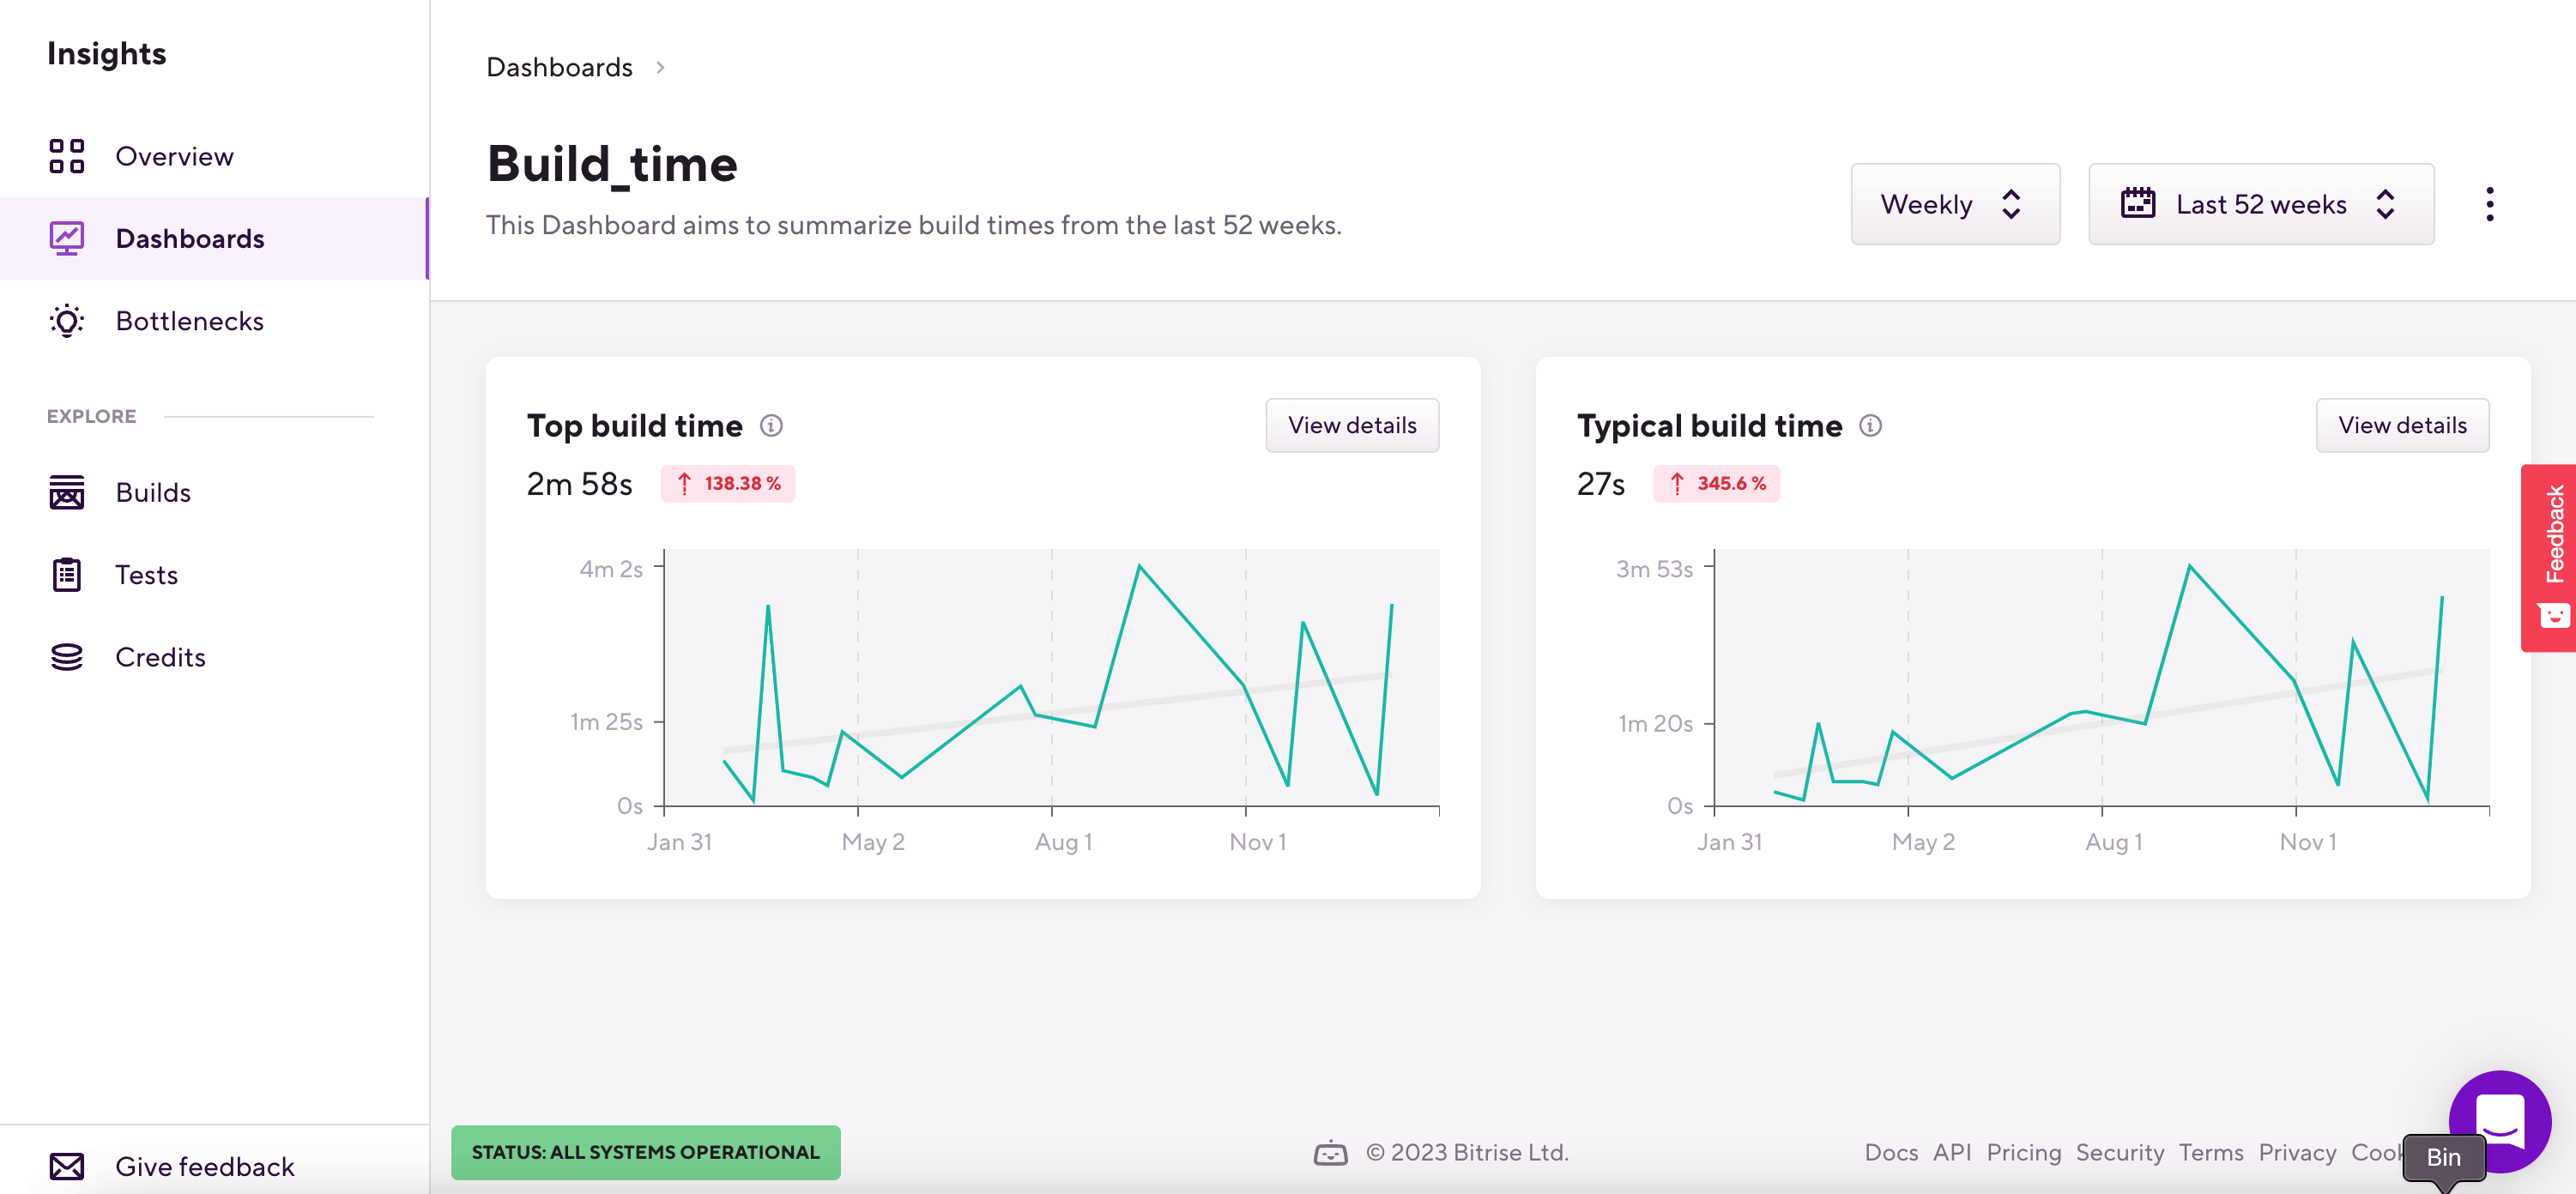The height and width of the screenshot is (1194, 2576).
Task: Show info tooltip for Typical build time
Action: (x=1870, y=425)
